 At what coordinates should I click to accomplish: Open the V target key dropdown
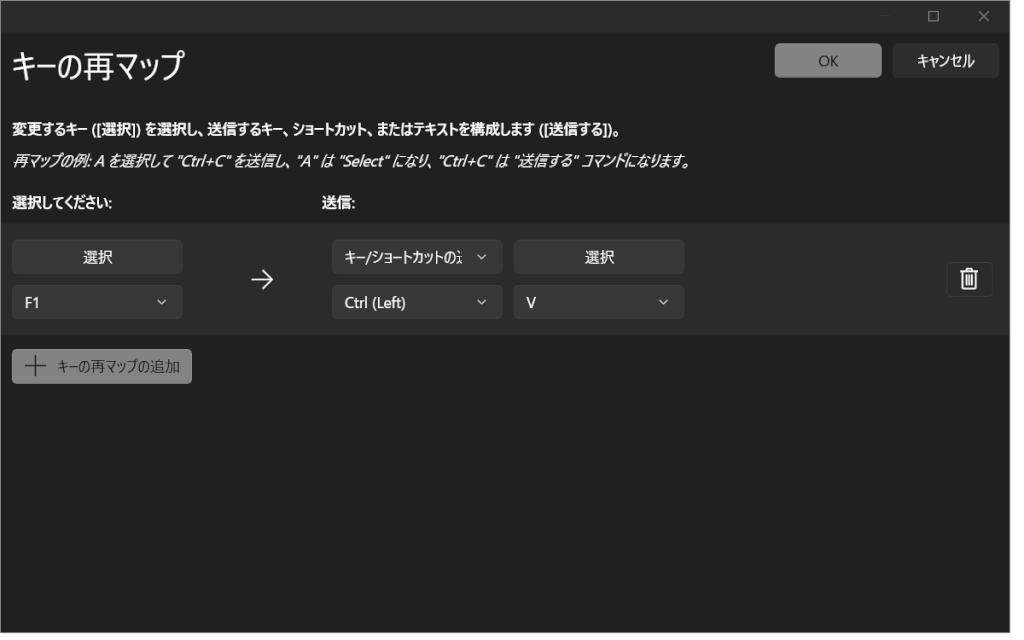(599, 302)
